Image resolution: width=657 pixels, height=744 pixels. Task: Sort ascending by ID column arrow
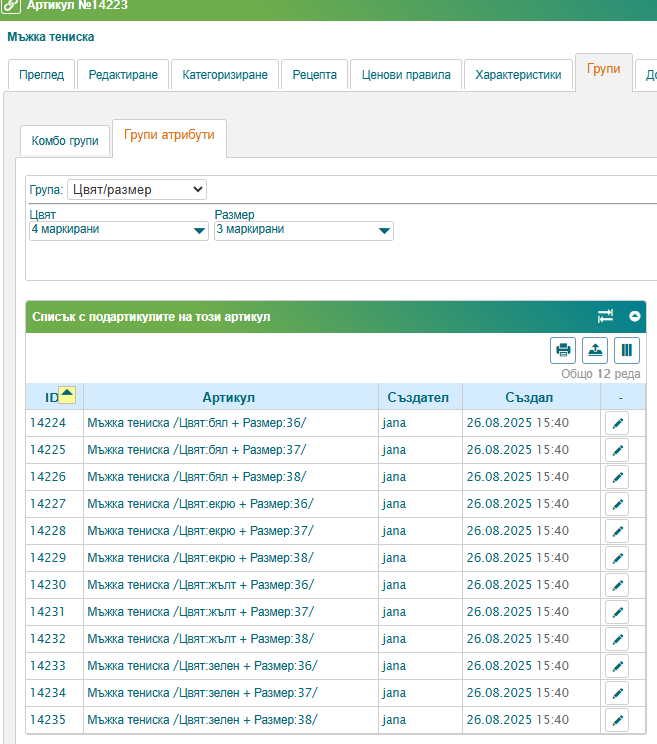pos(67,394)
